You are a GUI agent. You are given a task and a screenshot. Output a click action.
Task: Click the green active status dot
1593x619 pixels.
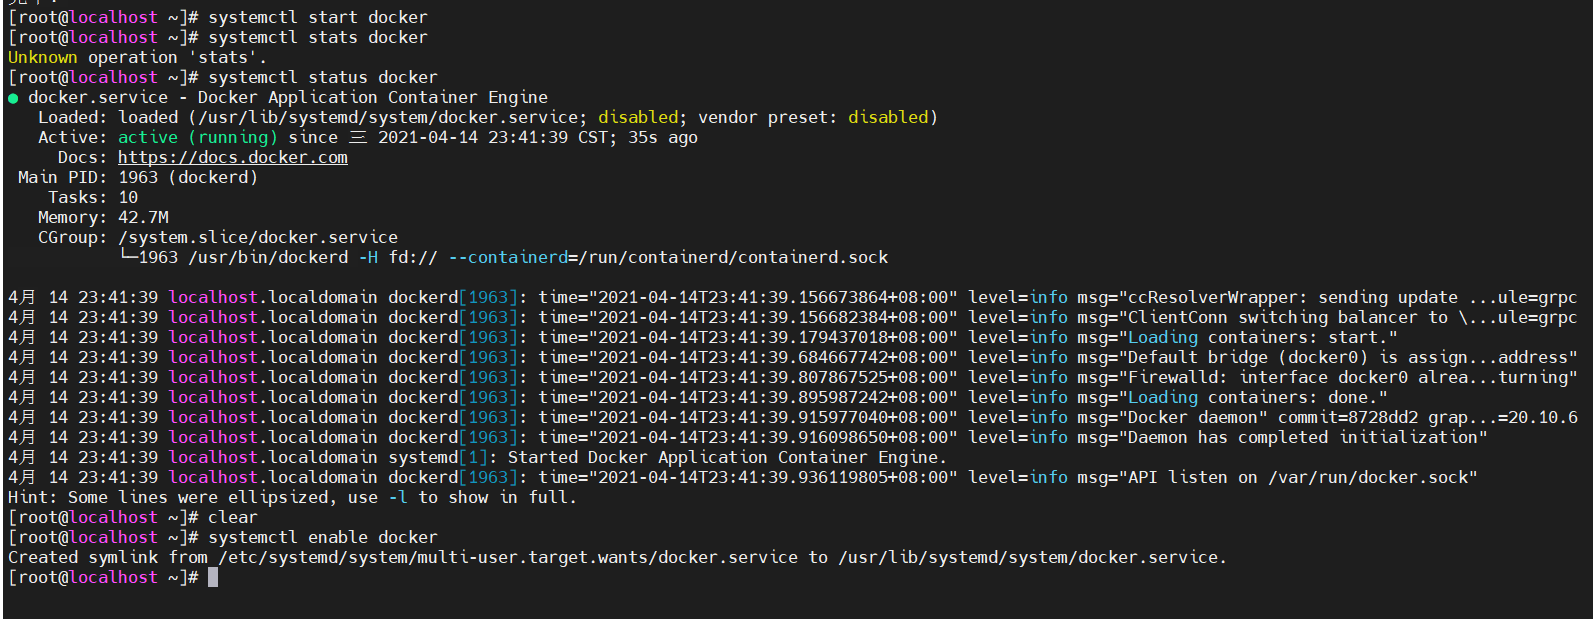point(13,98)
